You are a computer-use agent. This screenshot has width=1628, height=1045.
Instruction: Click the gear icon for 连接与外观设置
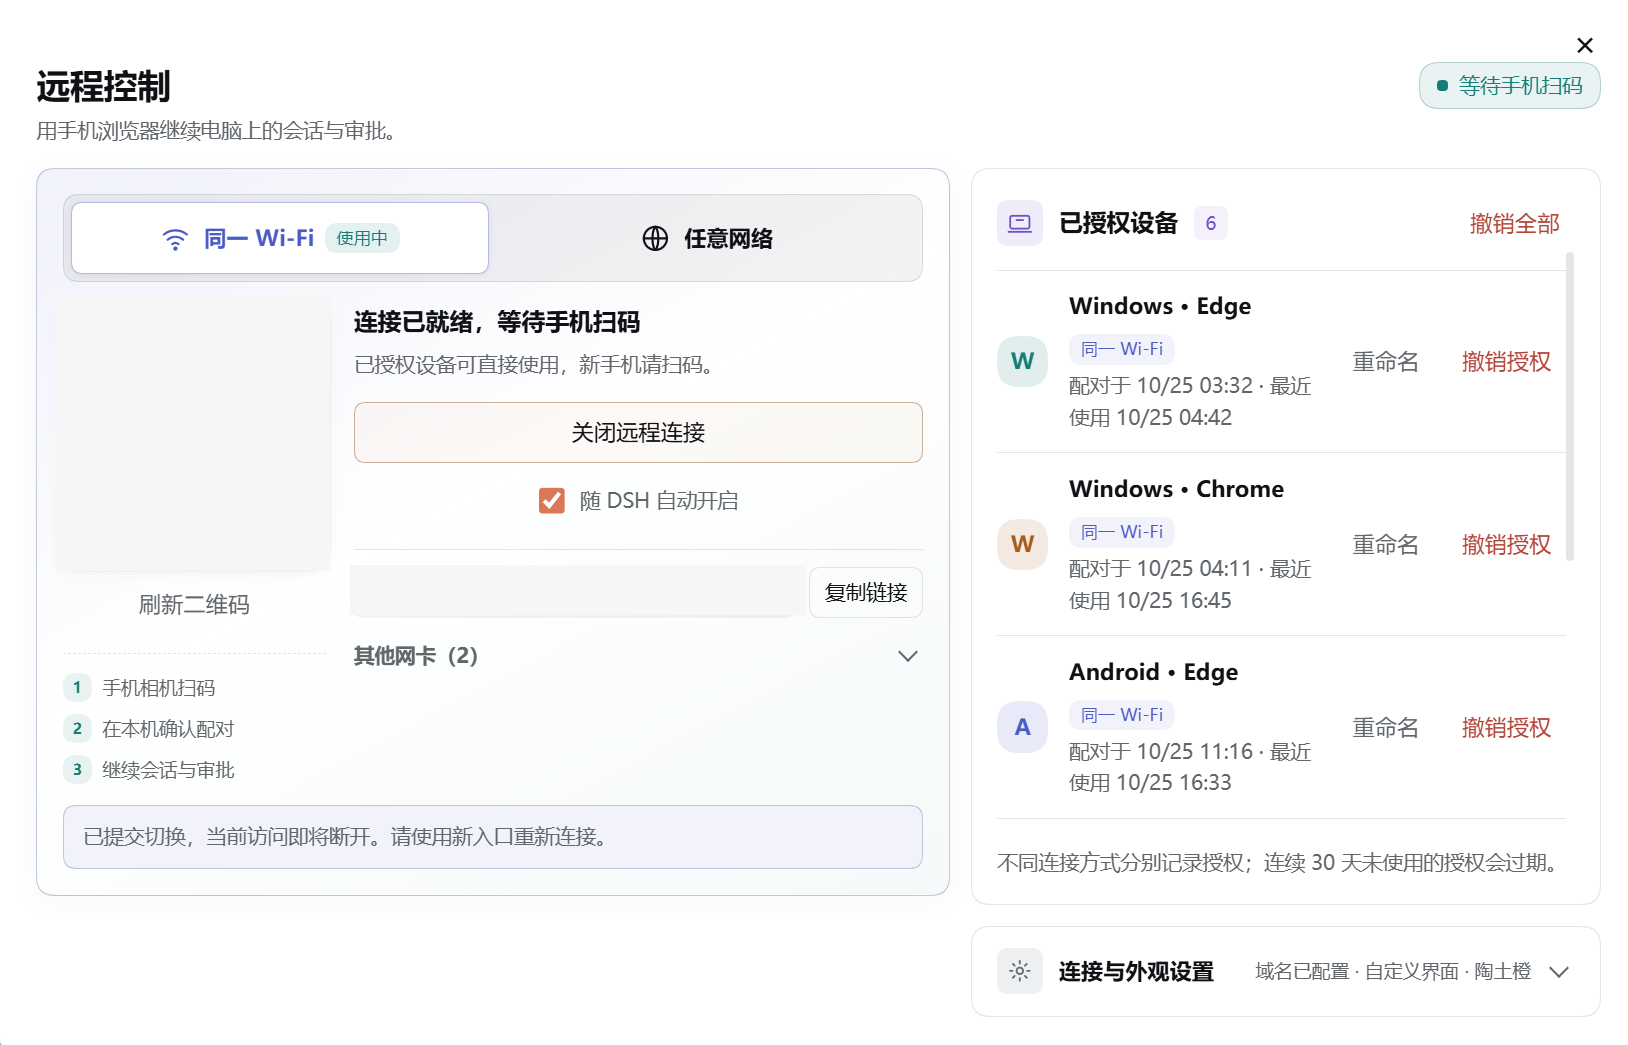point(1020,971)
